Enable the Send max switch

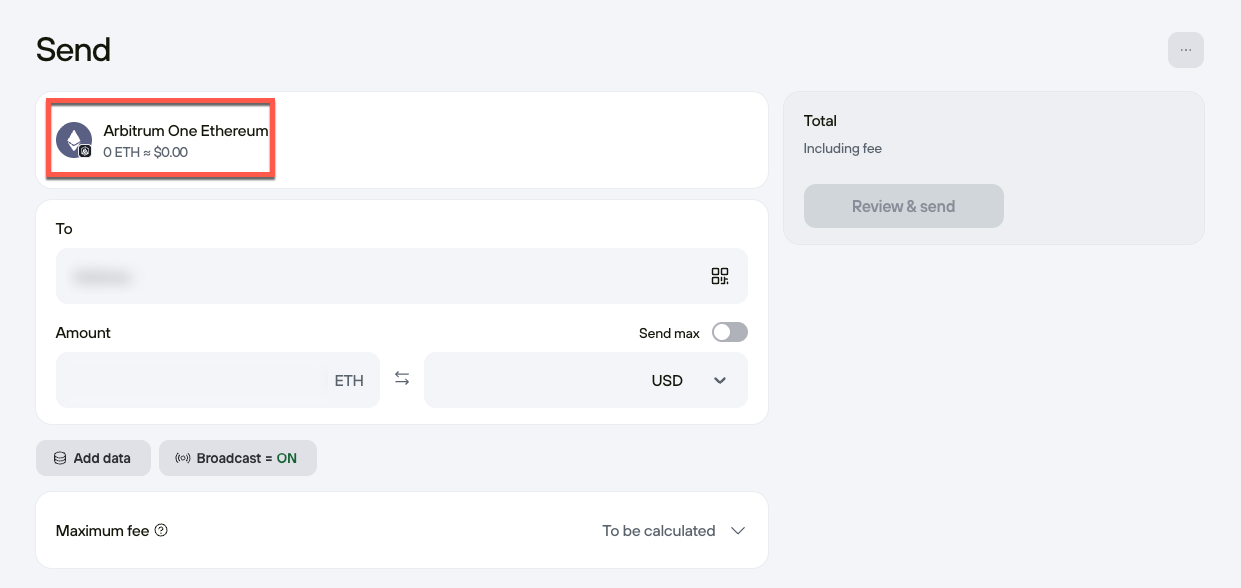(729, 333)
